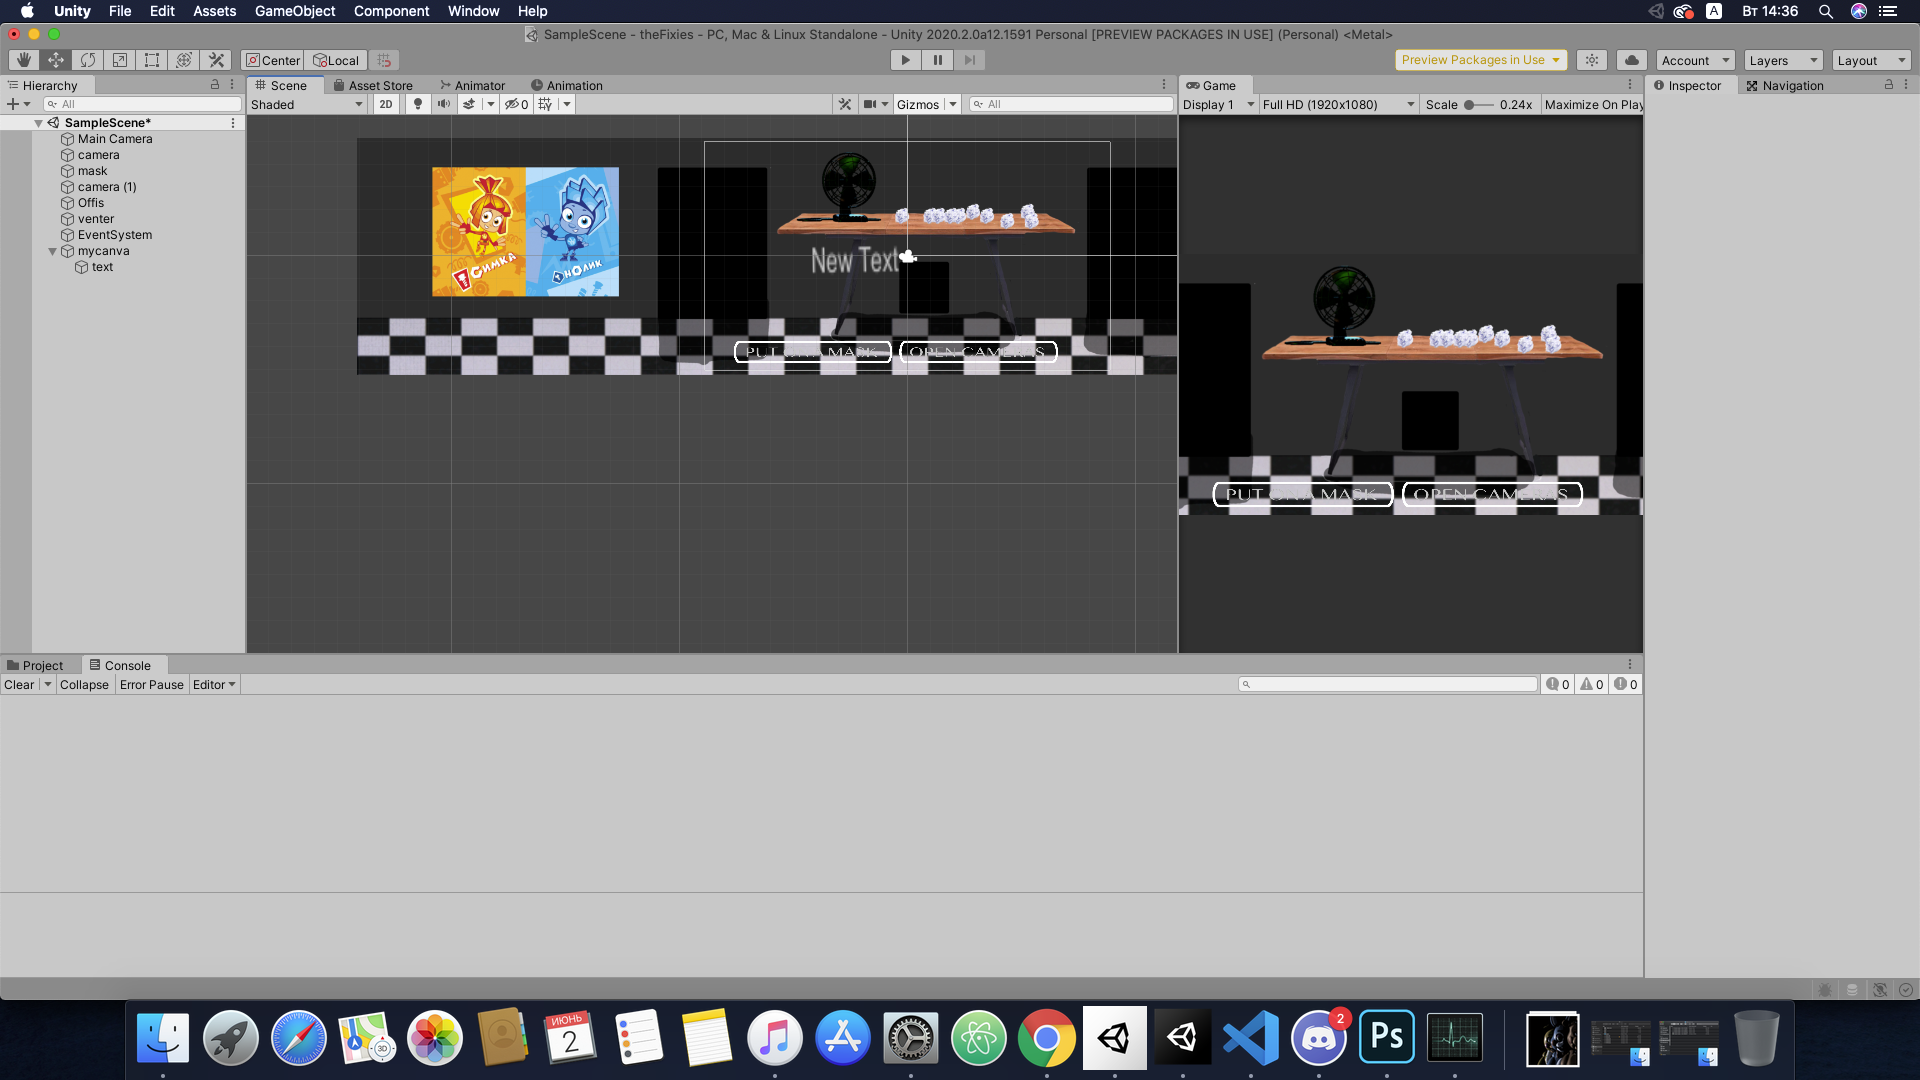Screen dimensions: 1920x1080
Task: Open Account dropdown
Action: click(x=1695, y=60)
